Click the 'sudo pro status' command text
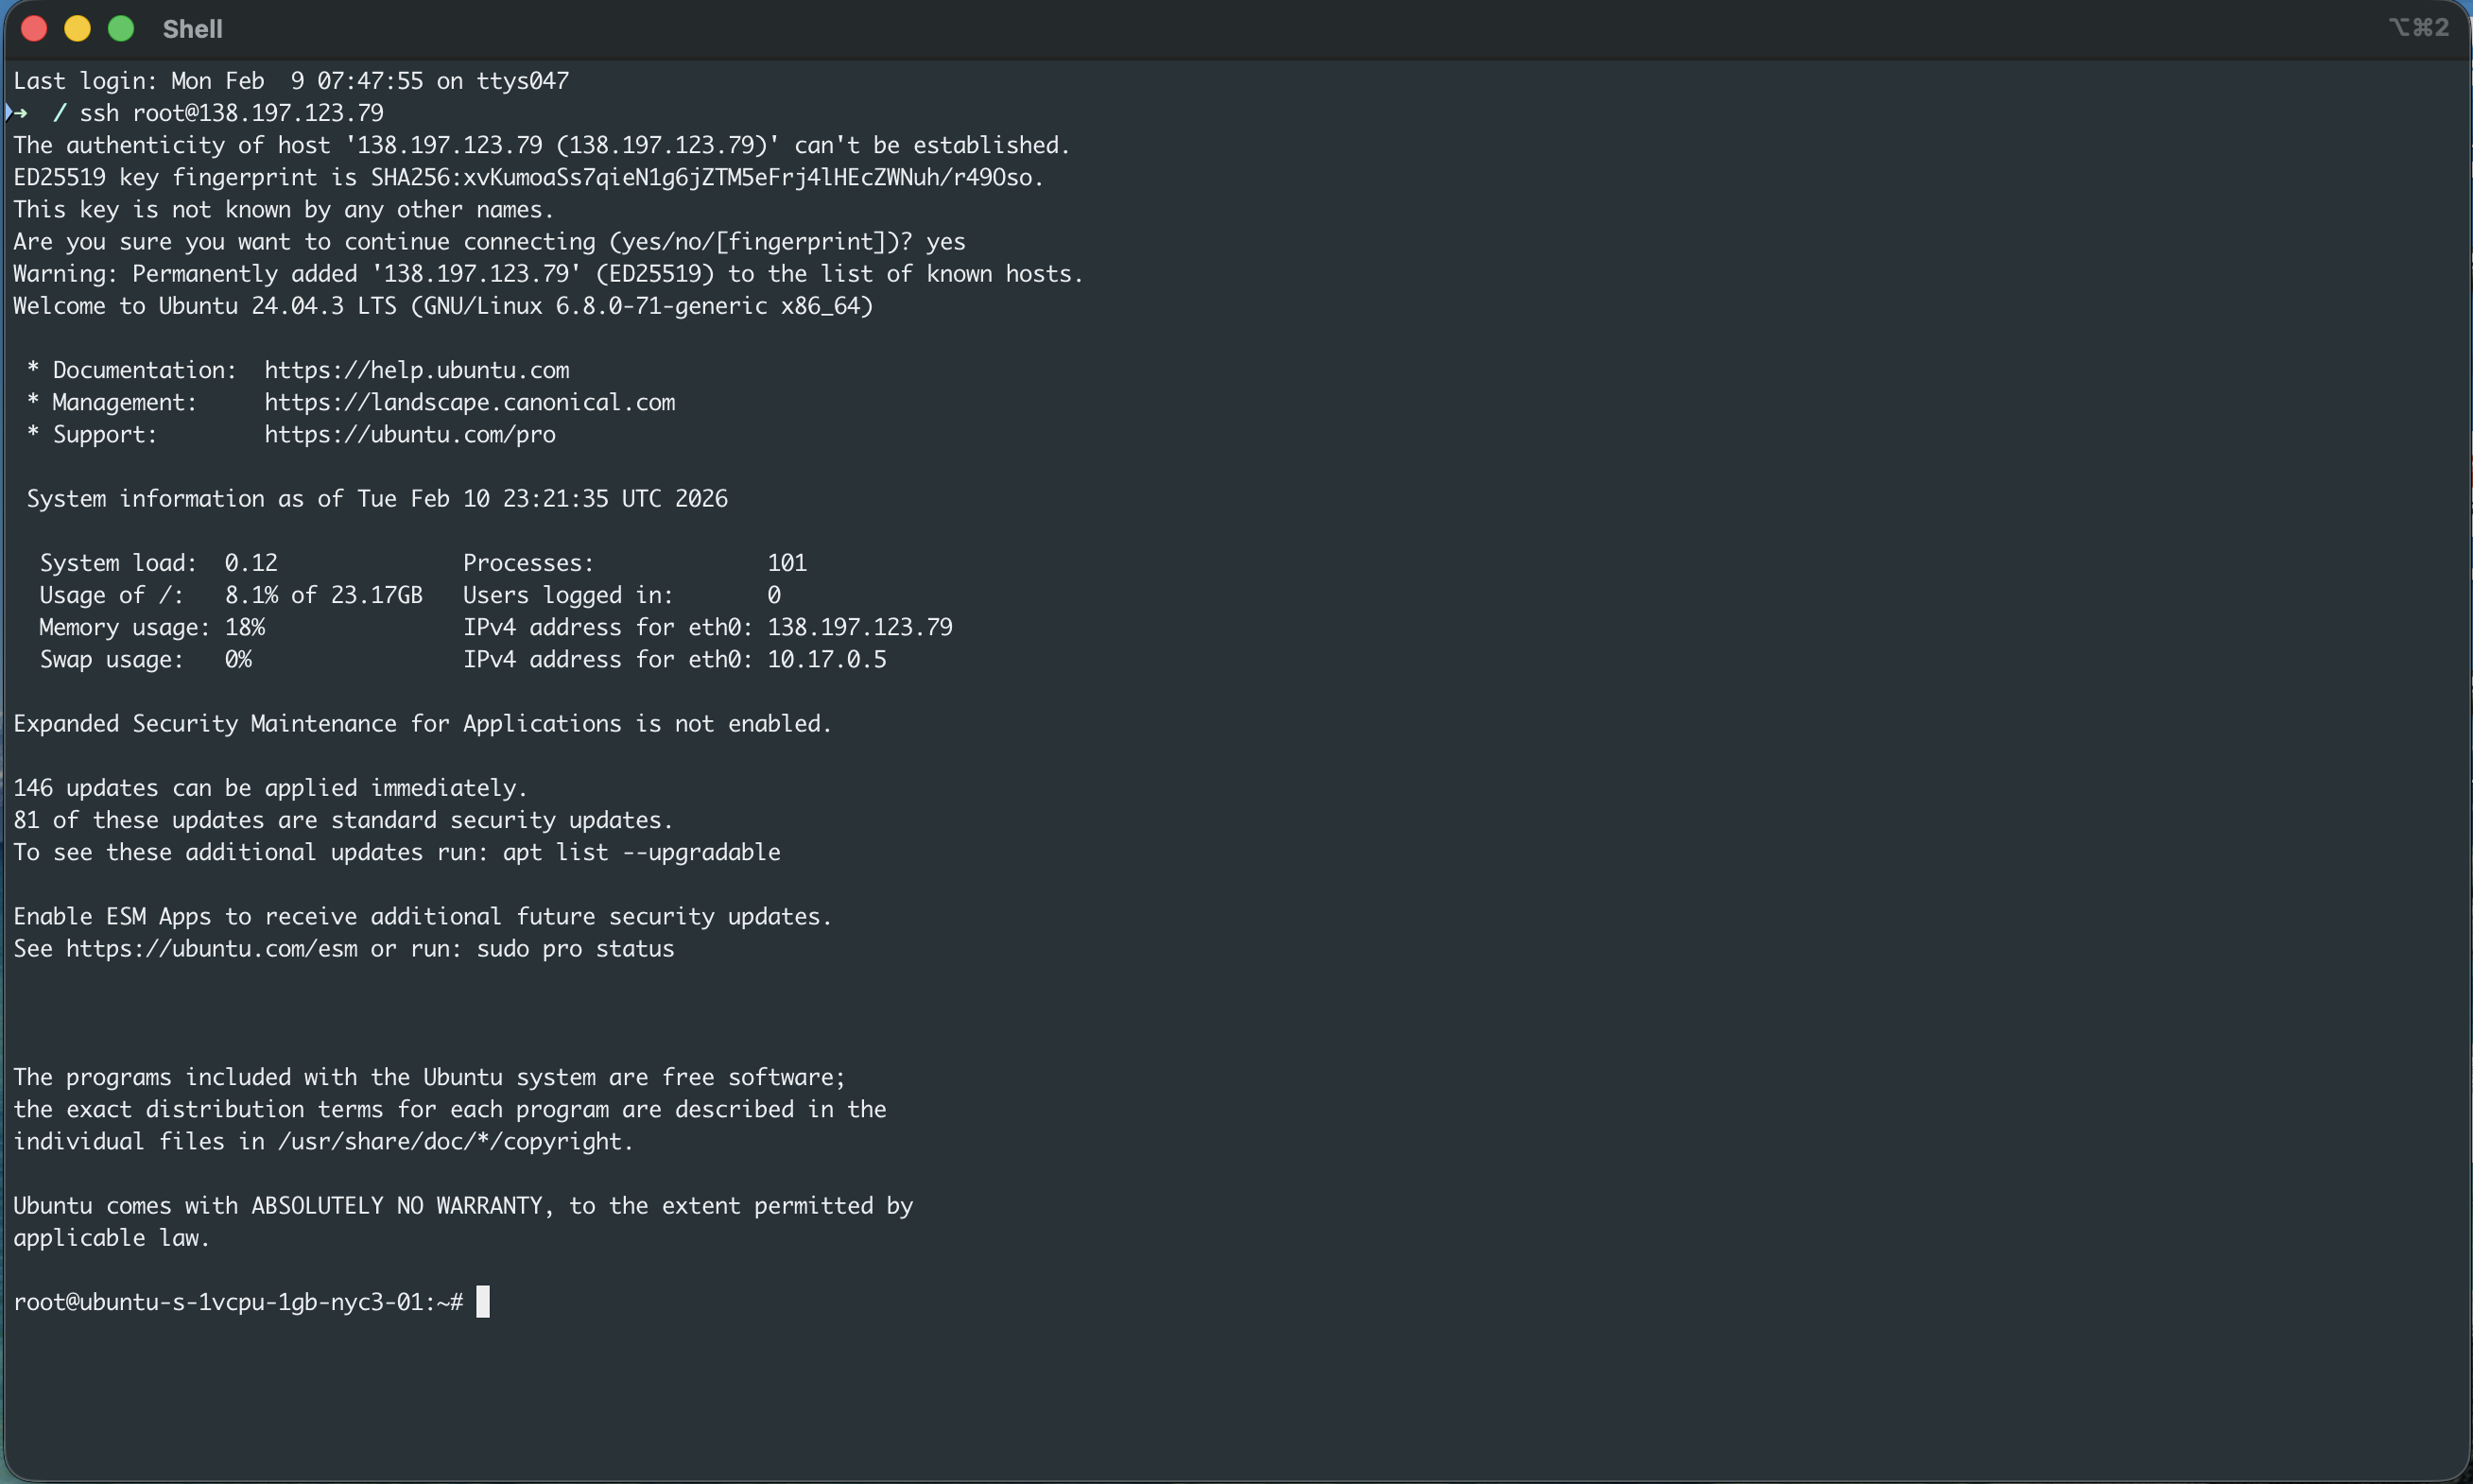This screenshot has height=1484, width=2473. [575, 949]
